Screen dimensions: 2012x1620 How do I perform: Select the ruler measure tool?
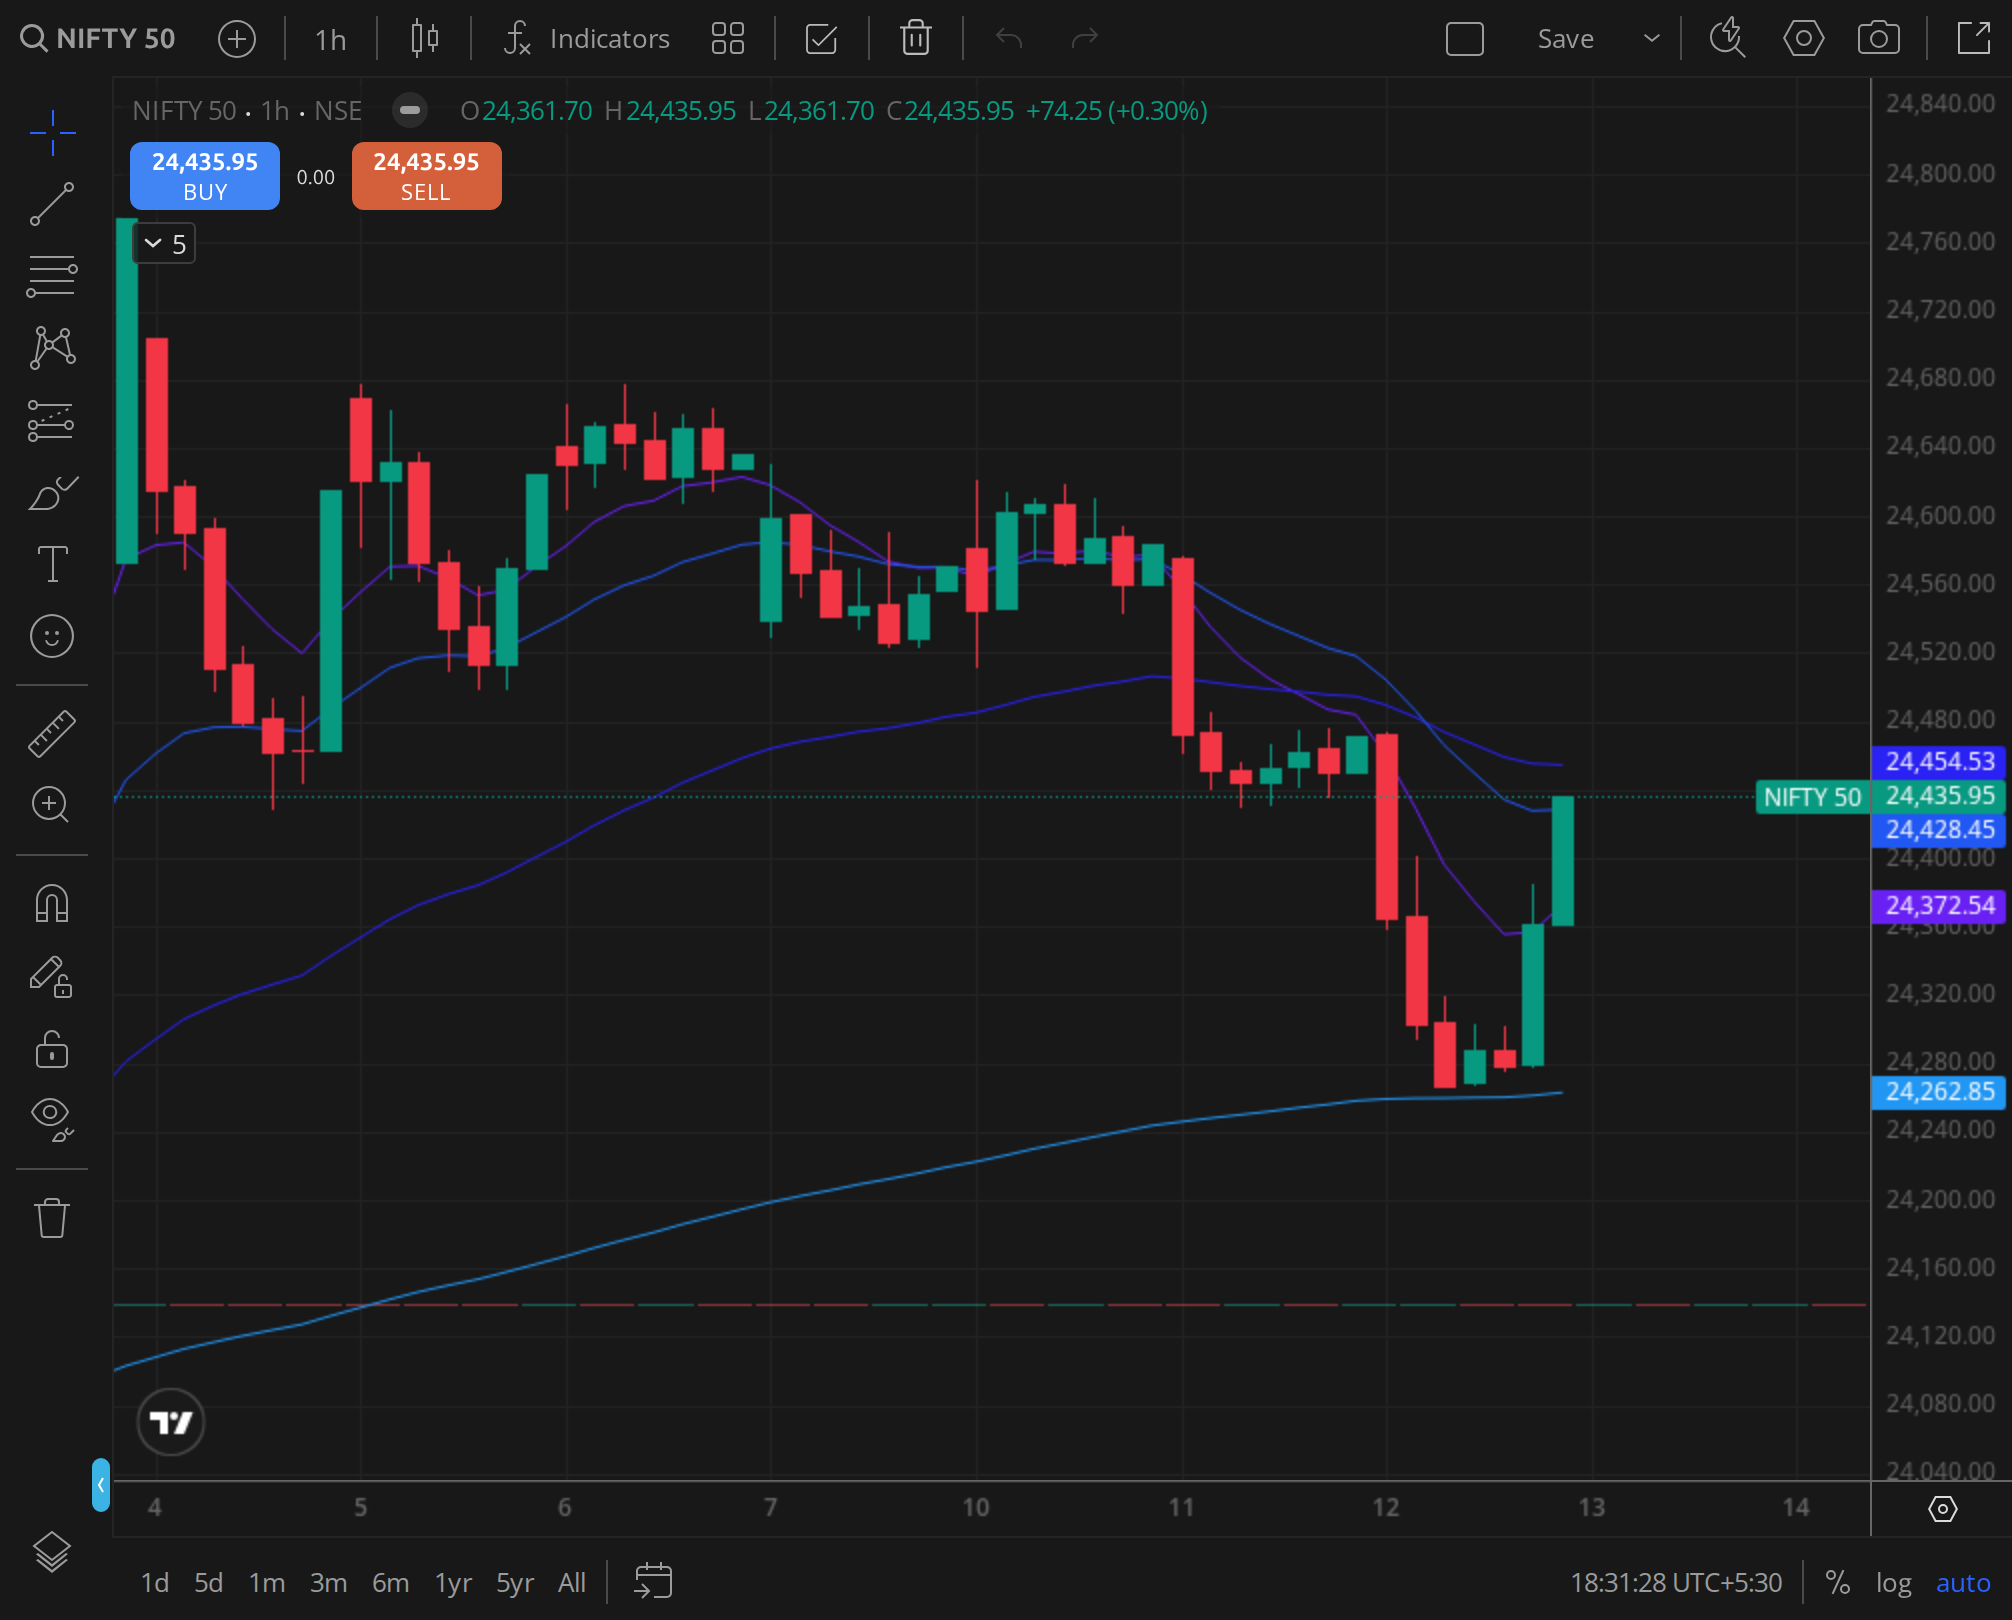pyautogui.click(x=52, y=733)
